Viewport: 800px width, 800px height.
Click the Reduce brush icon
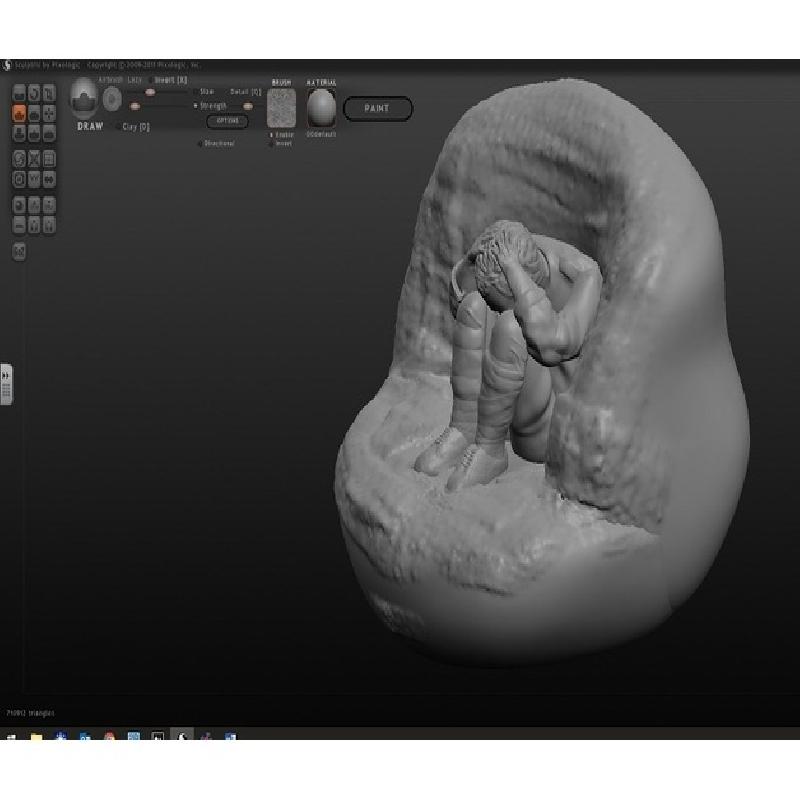pyautogui.click(x=19, y=159)
